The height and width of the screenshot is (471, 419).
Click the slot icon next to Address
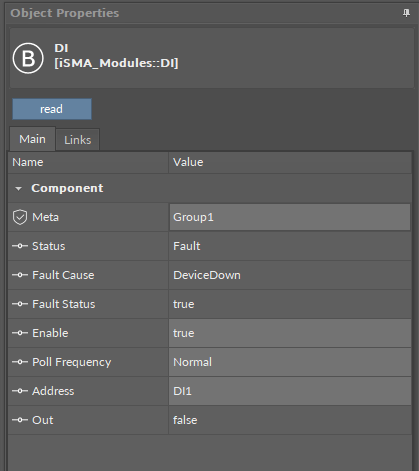click(x=20, y=391)
